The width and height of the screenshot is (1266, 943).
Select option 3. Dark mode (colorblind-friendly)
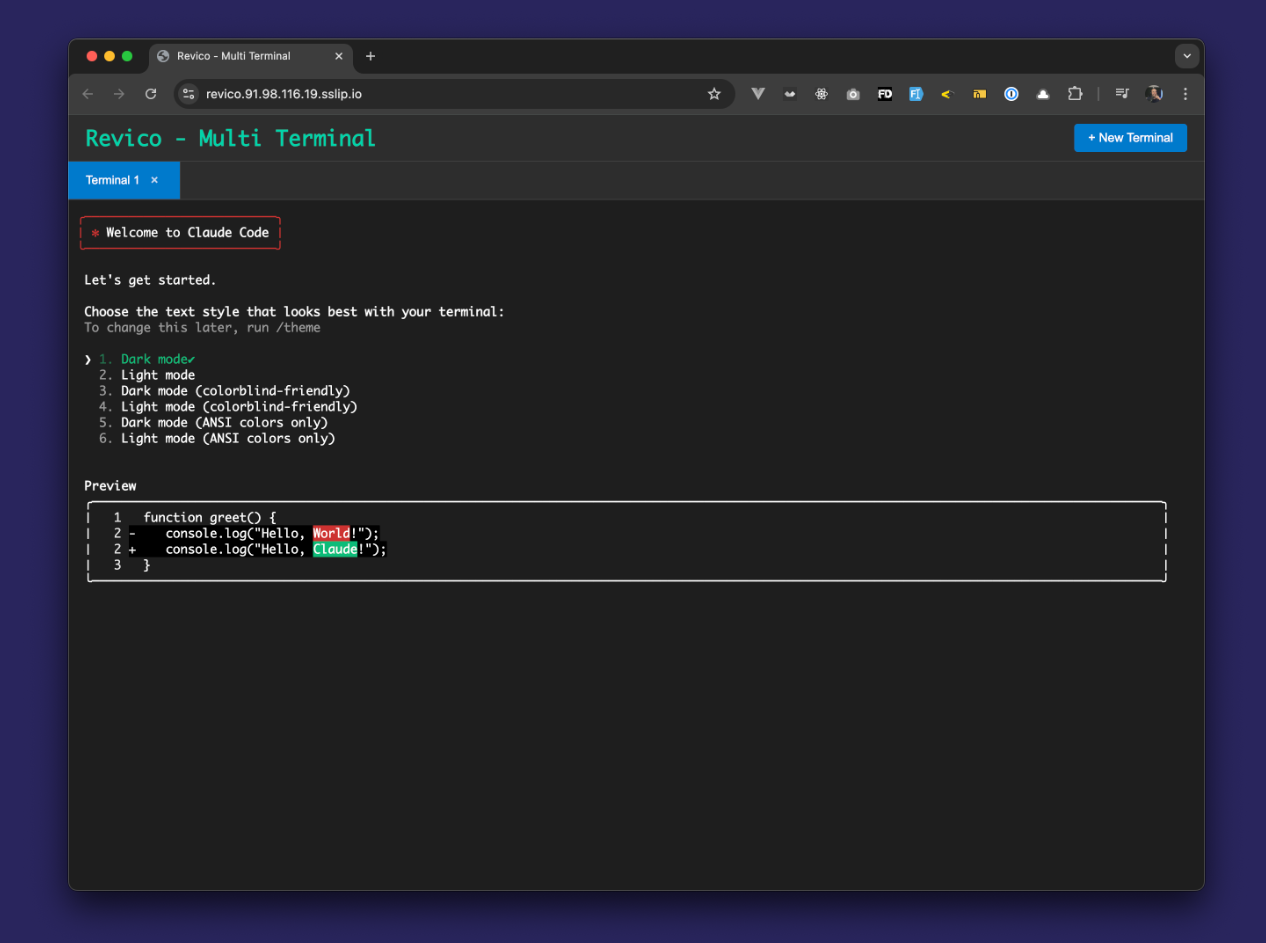coord(225,391)
